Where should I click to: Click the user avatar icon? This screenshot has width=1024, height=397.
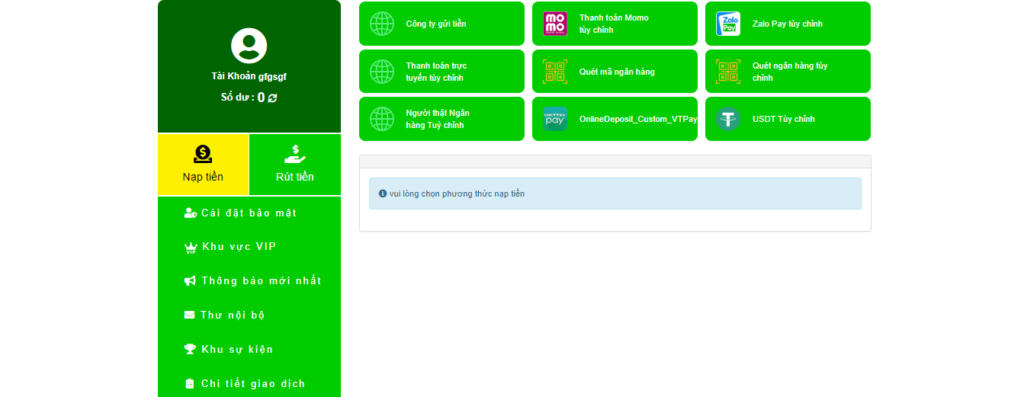coord(249,46)
